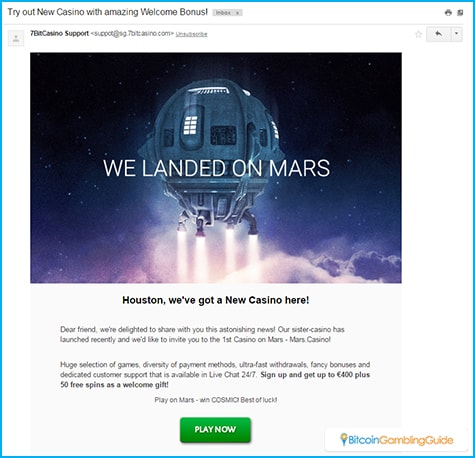
Task: Click the WE LANDED ON MARS headline
Action: click(217, 168)
